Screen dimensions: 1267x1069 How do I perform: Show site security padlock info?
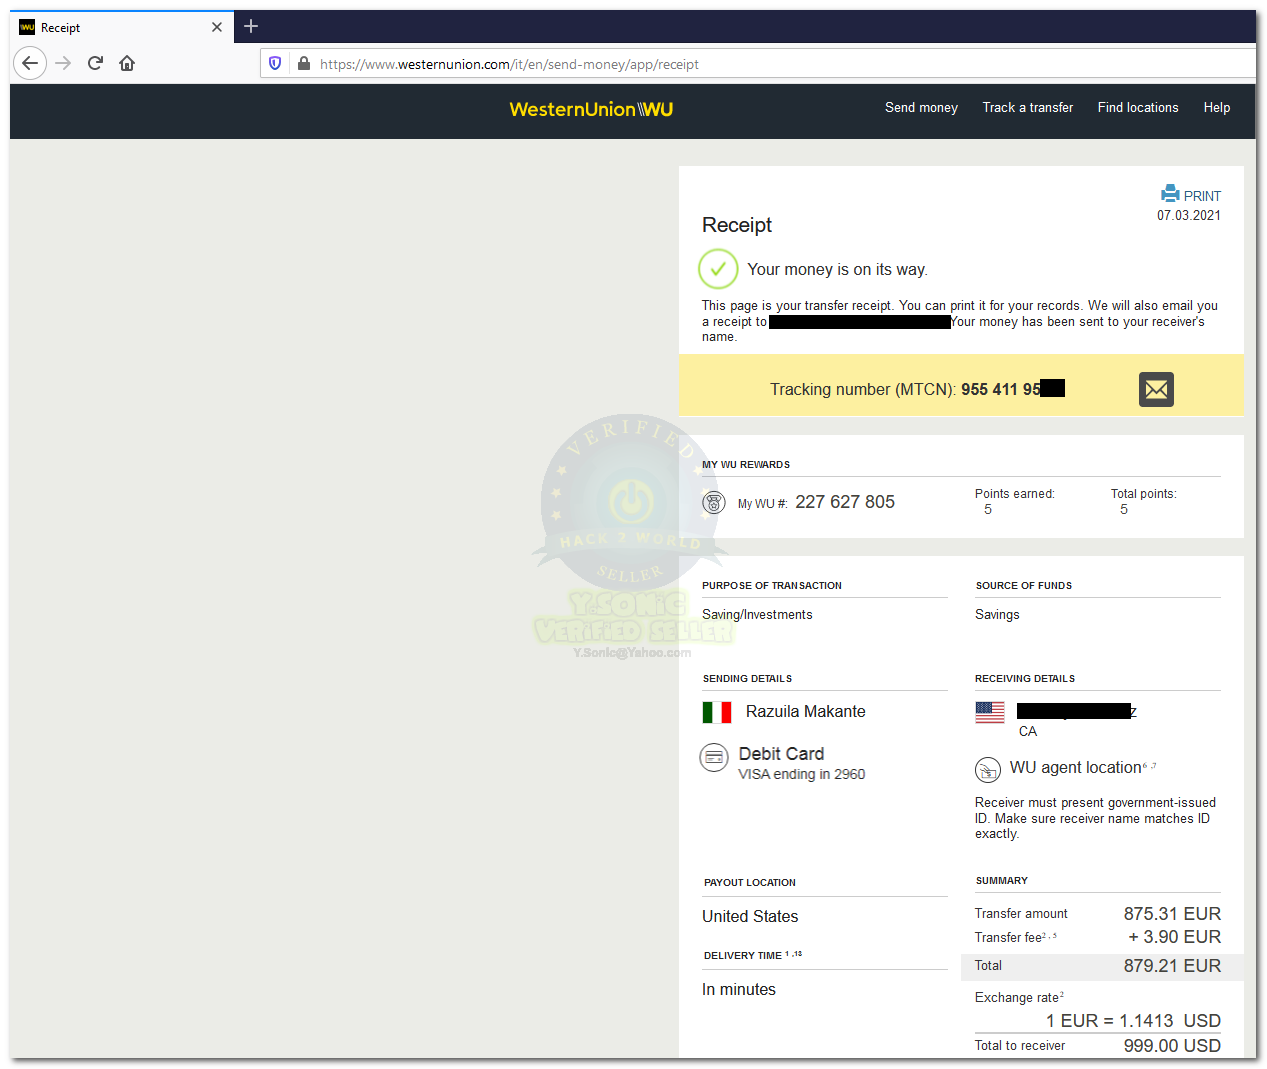tap(304, 63)
